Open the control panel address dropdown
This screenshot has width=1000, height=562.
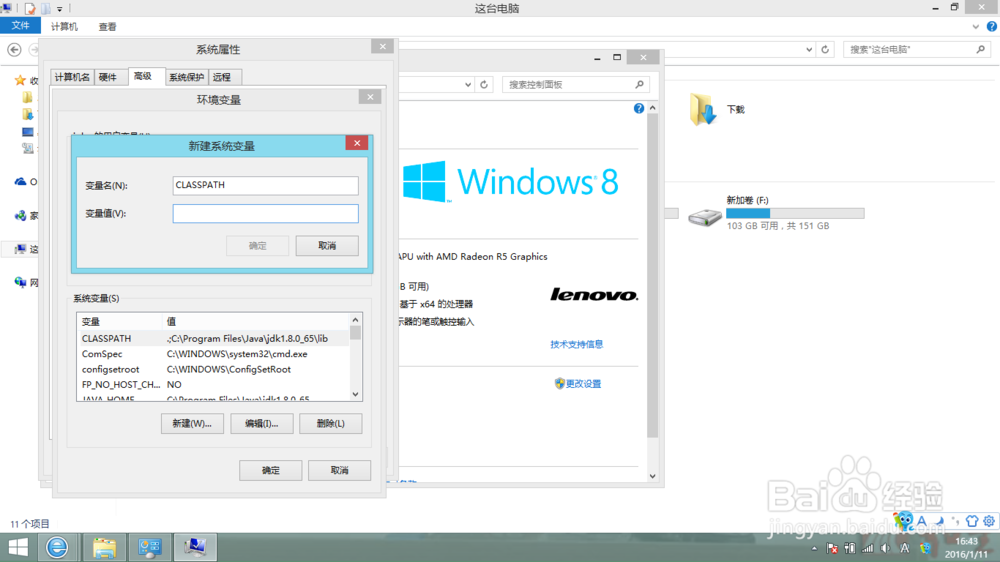point(467,84)
